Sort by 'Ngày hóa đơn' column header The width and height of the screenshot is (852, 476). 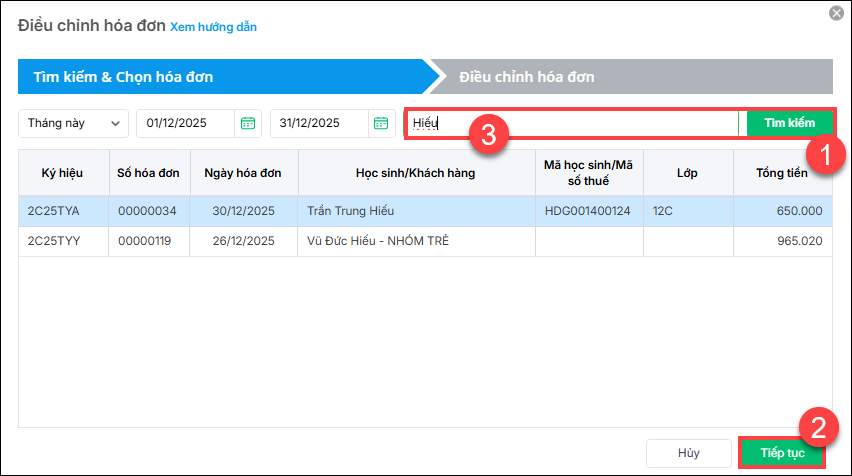tap(242, 173)
